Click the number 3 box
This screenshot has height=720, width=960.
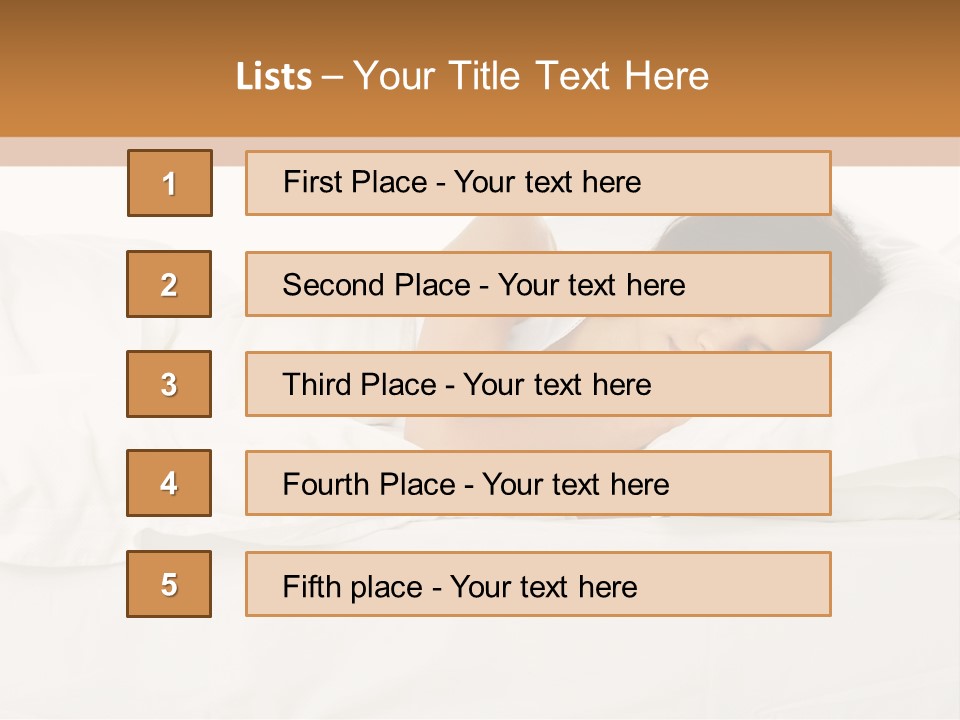(169, 384)
